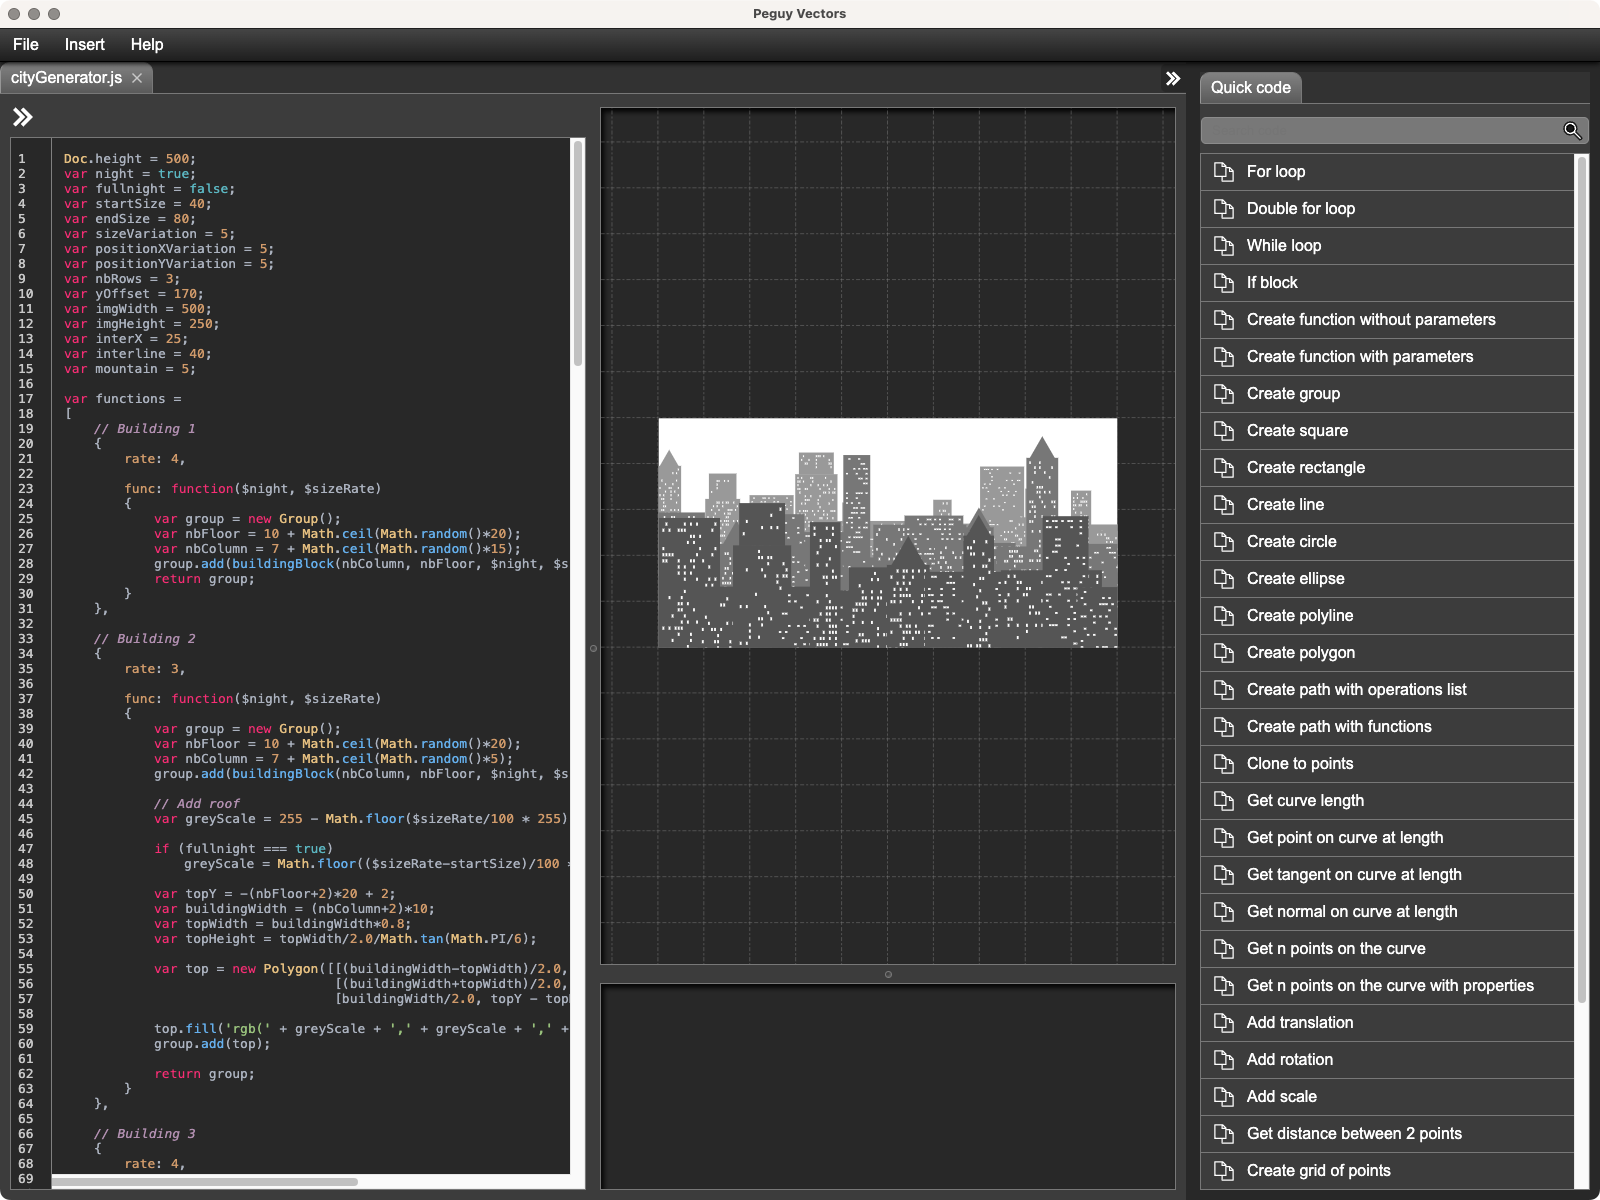This screenshot has width=1600, height=1200.
Task: Click the icon beside Create polyline
Action: (x=1223, y=616)
